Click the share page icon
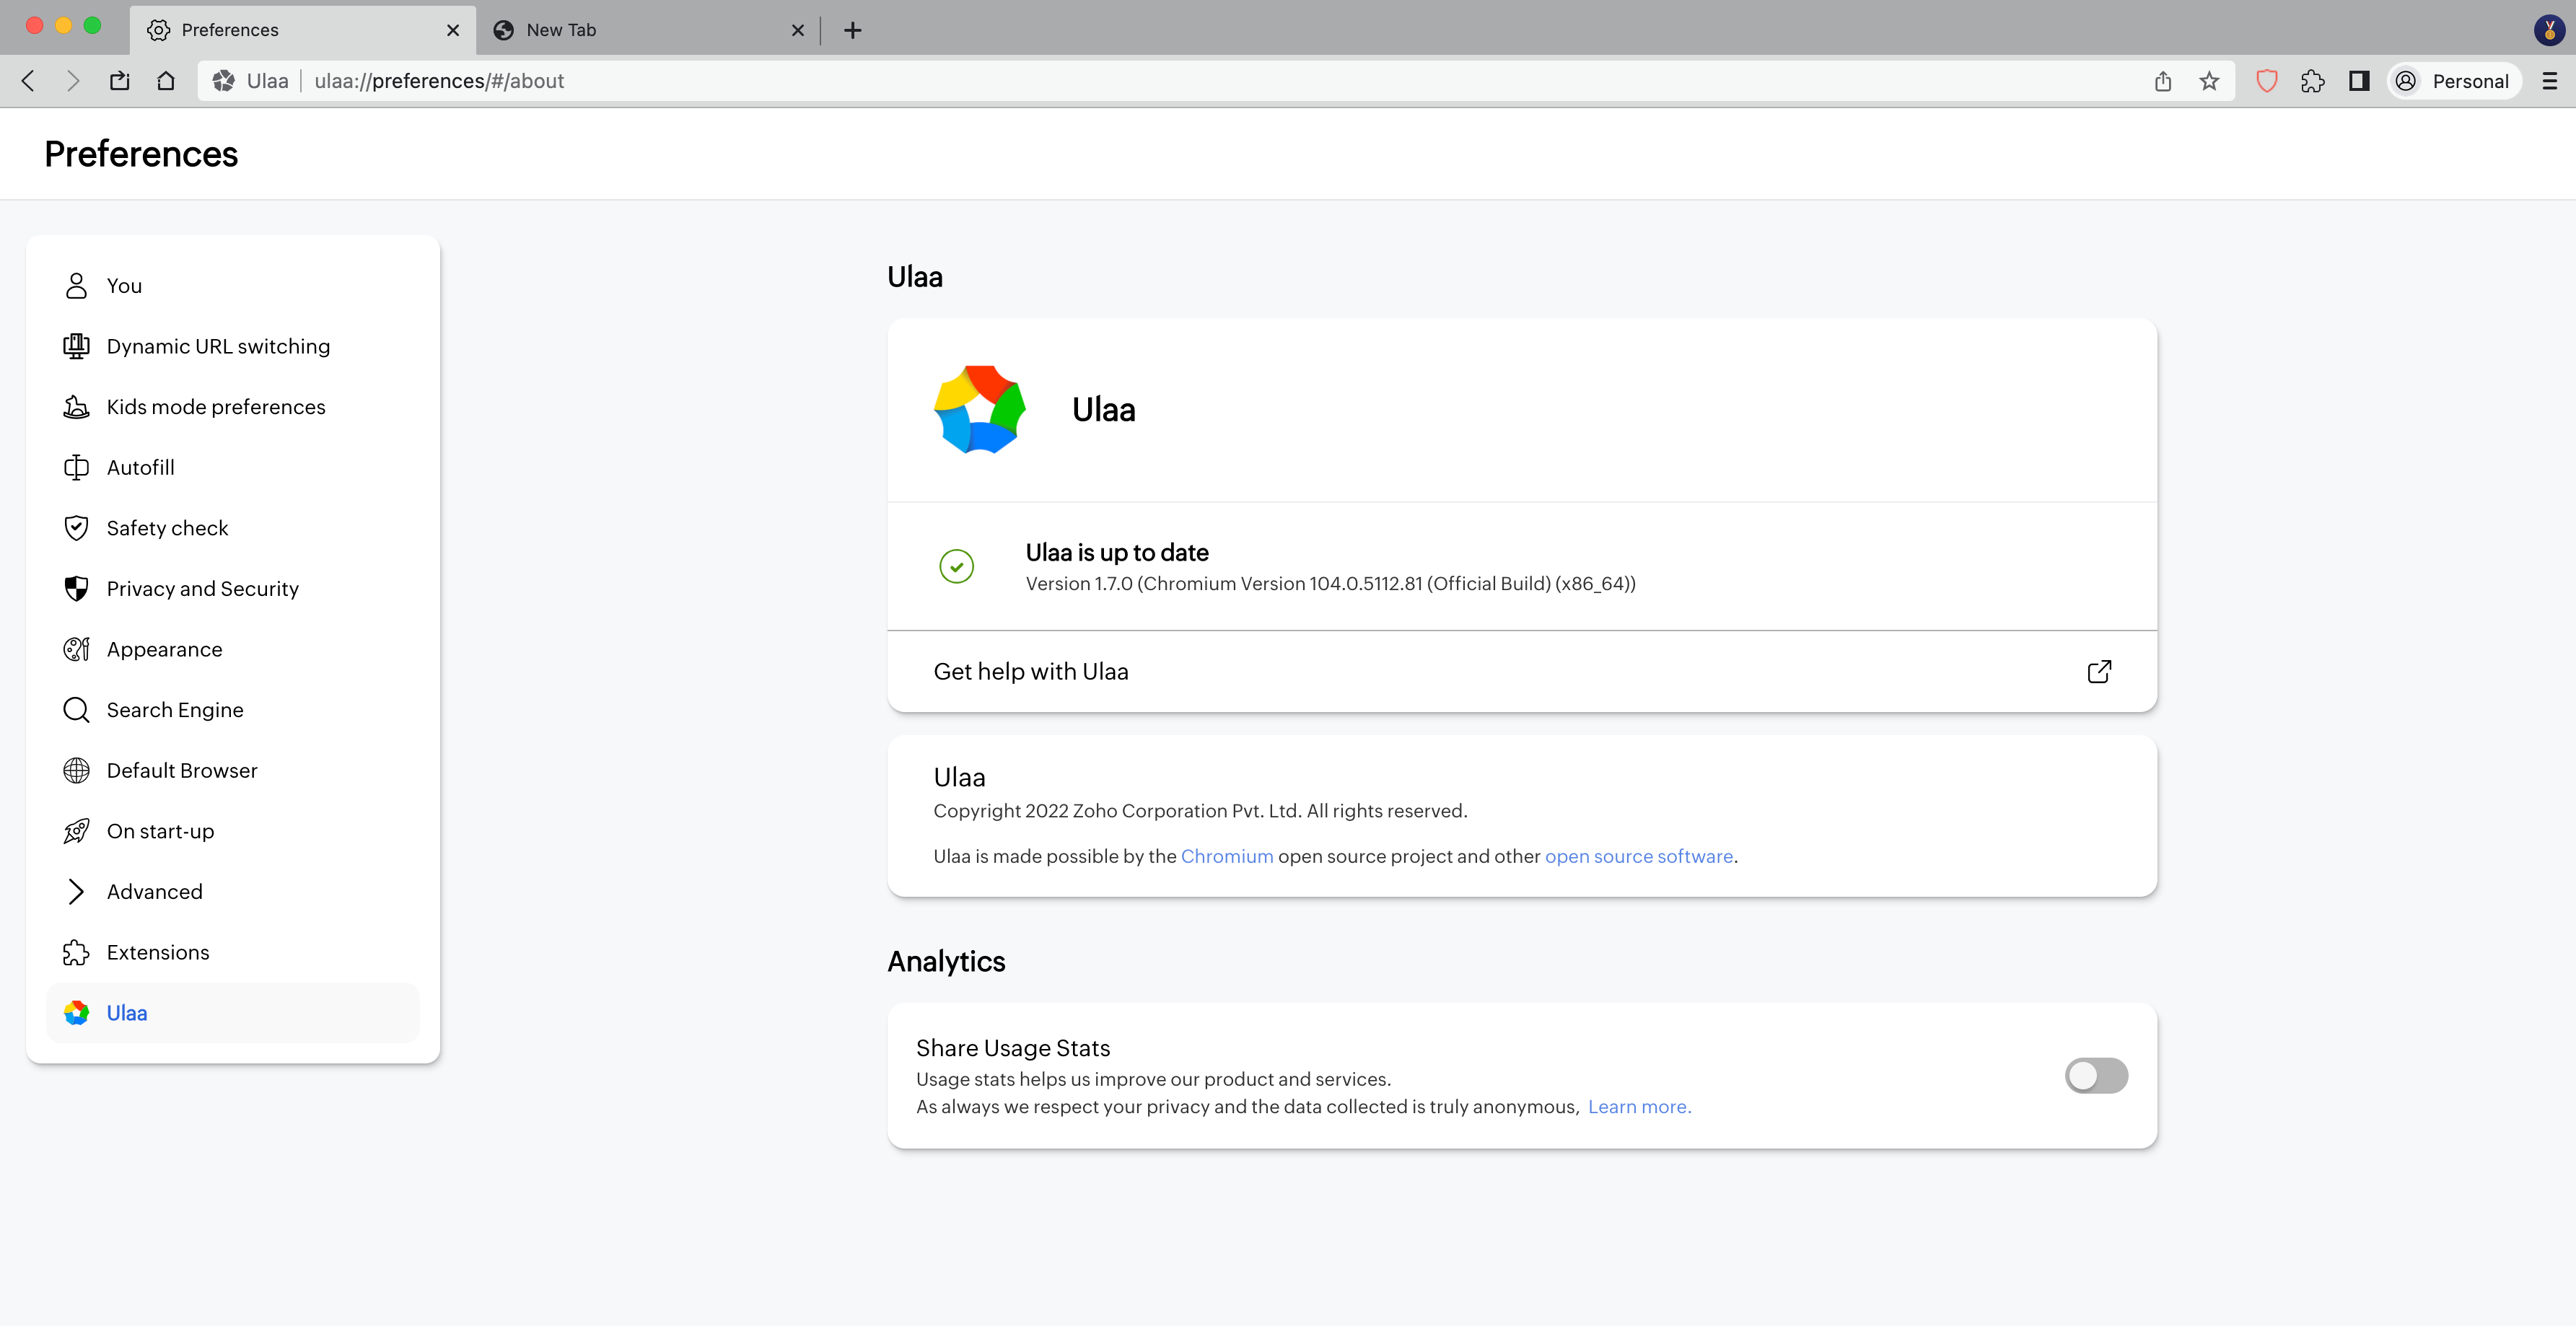Viewport: 2576px width, 1326px height. pyautogui.click(x=2163, y=81)
